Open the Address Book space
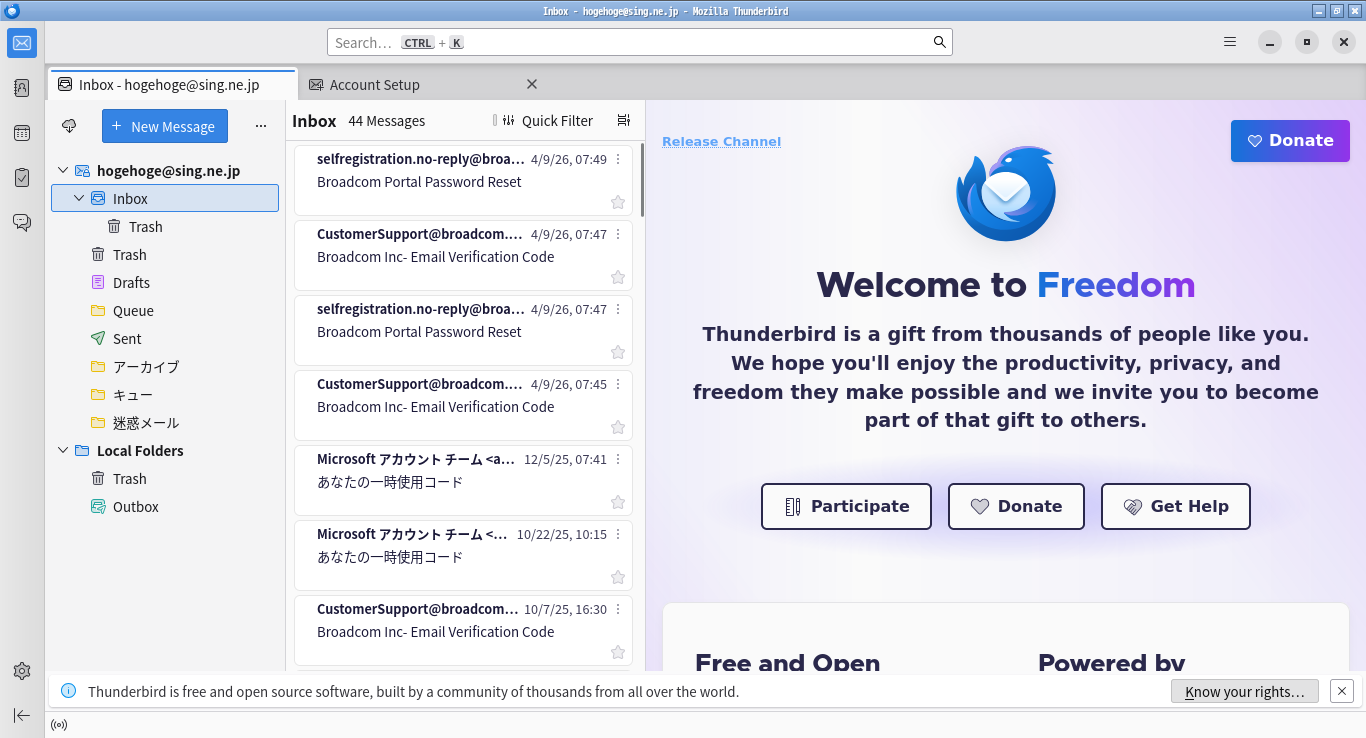 pyautogui.click(x=21, y=88)
